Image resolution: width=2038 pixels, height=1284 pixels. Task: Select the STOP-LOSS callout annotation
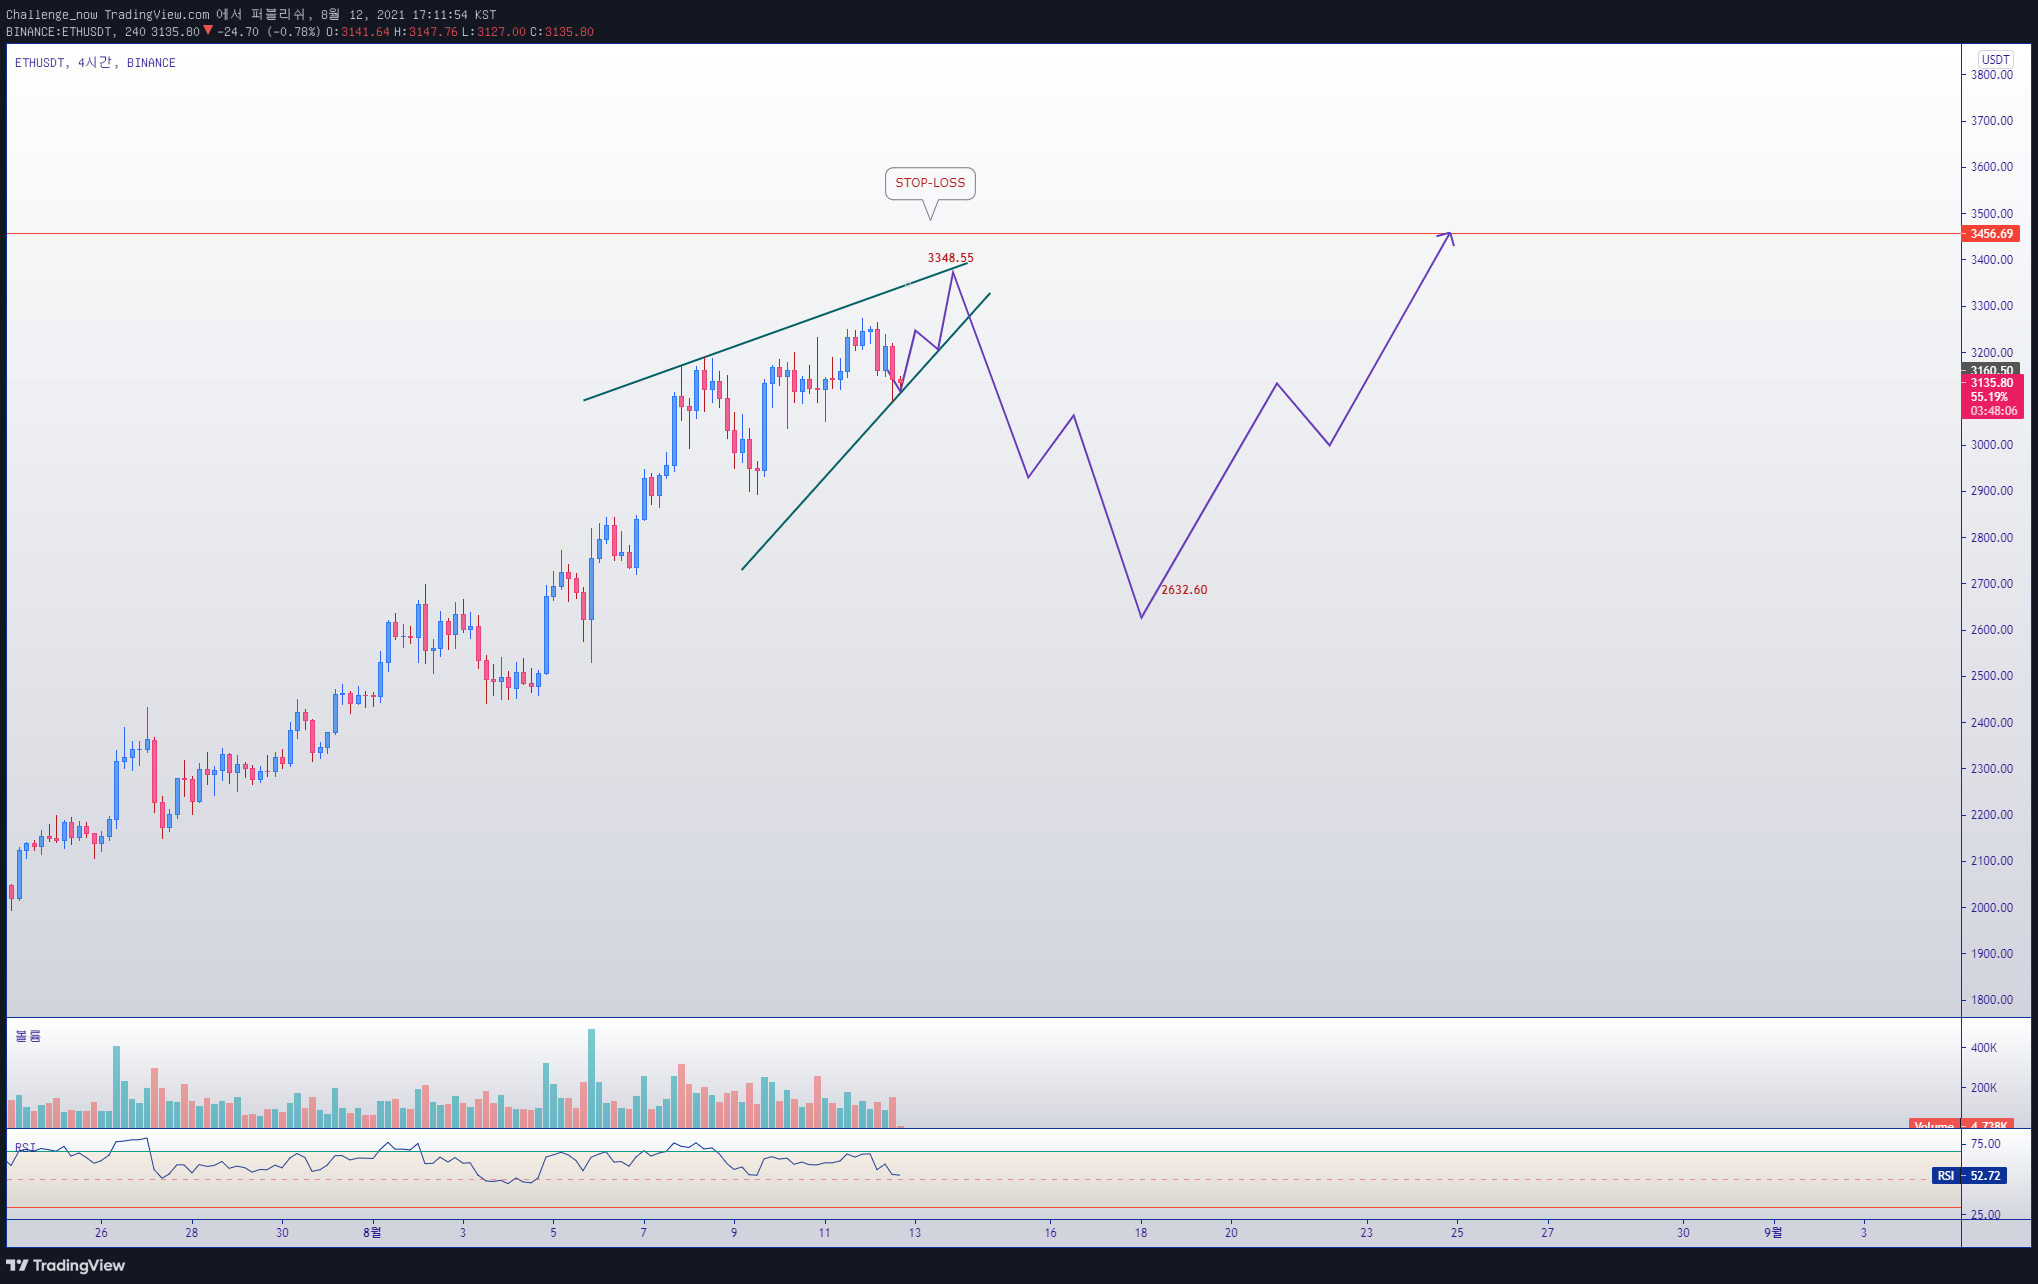point(930,183)
